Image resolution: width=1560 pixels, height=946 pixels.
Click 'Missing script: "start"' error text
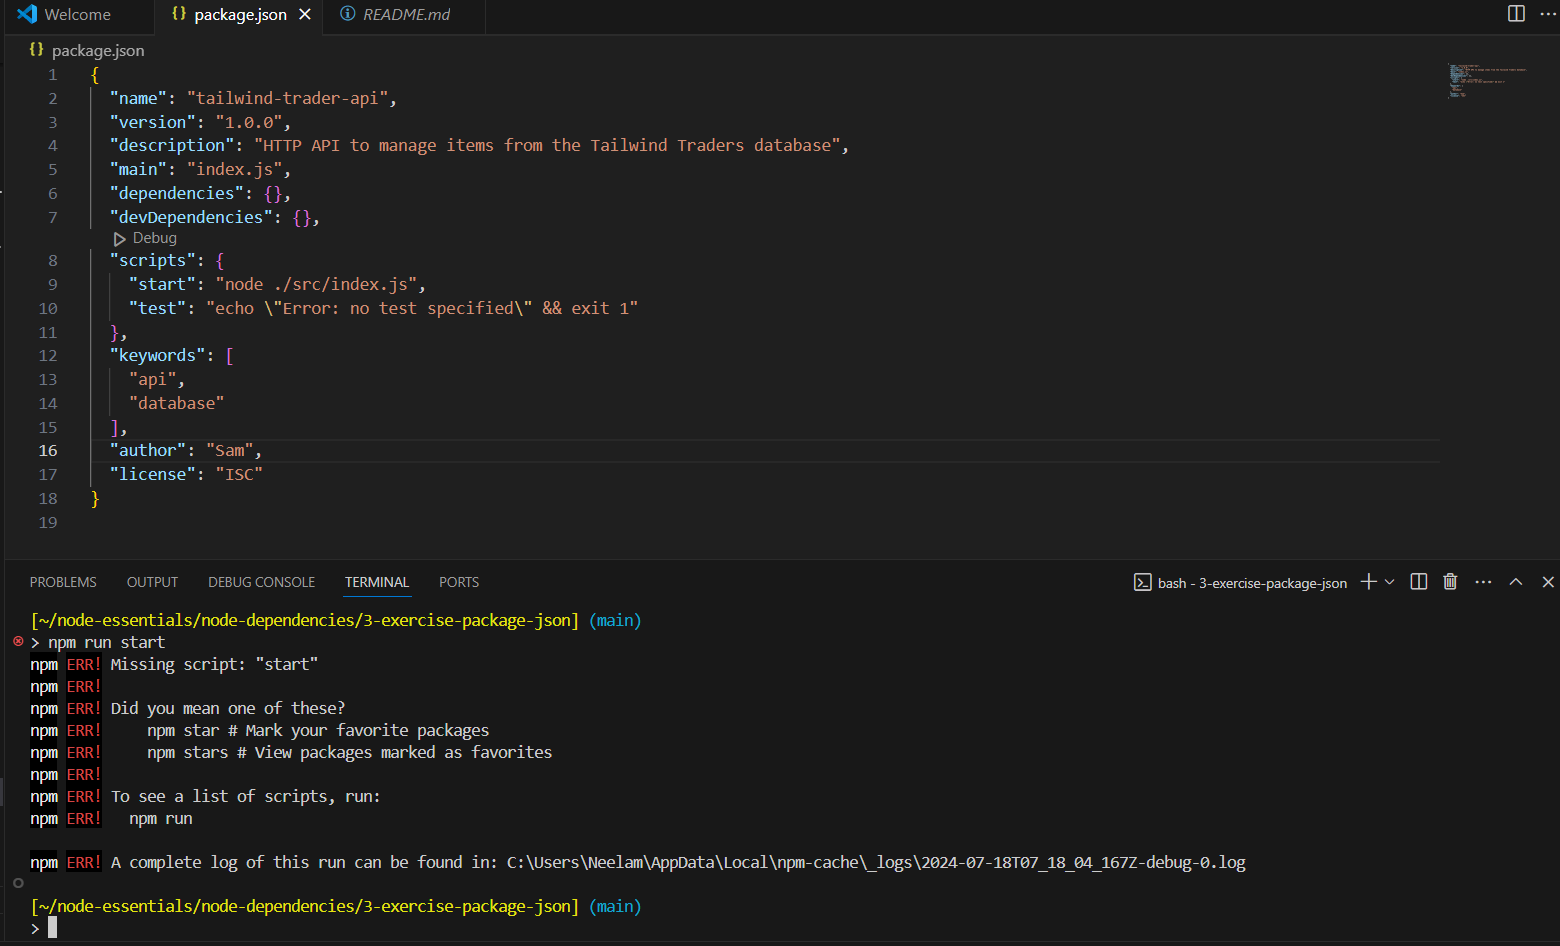point(214,665)
